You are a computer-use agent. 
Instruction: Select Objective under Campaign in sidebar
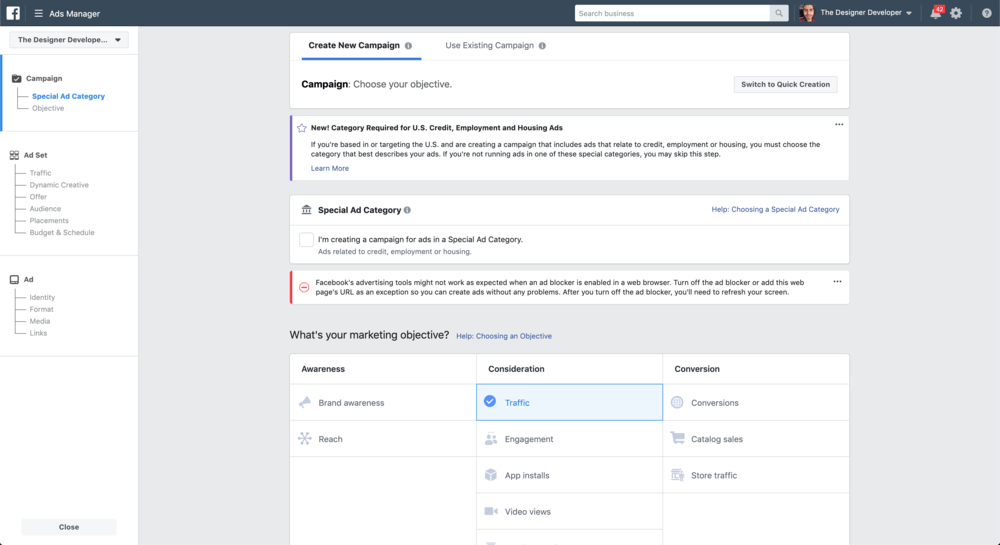(x=48, y=108)
